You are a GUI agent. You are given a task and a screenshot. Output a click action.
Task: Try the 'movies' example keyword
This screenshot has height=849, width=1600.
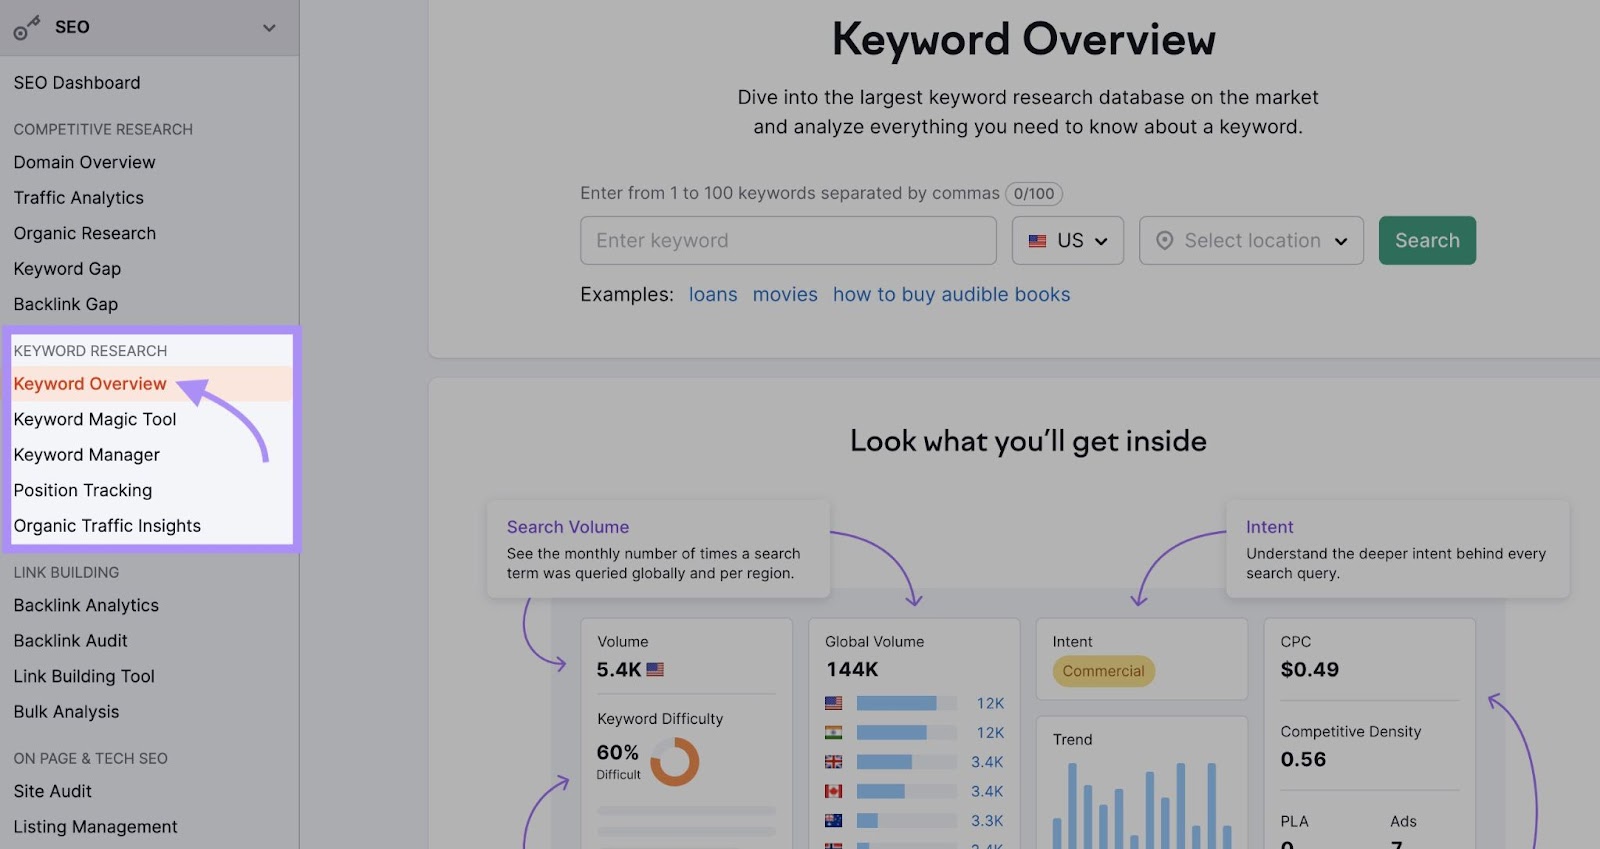pyautogui.click(x=785, y=295)
